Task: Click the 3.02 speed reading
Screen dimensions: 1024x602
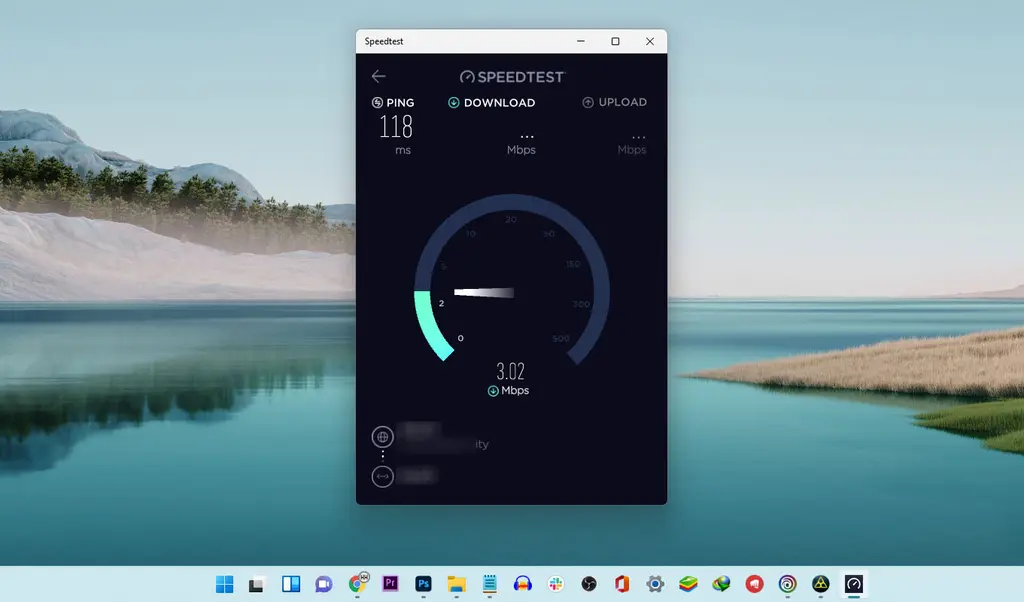Action: [x=511, y=372]
